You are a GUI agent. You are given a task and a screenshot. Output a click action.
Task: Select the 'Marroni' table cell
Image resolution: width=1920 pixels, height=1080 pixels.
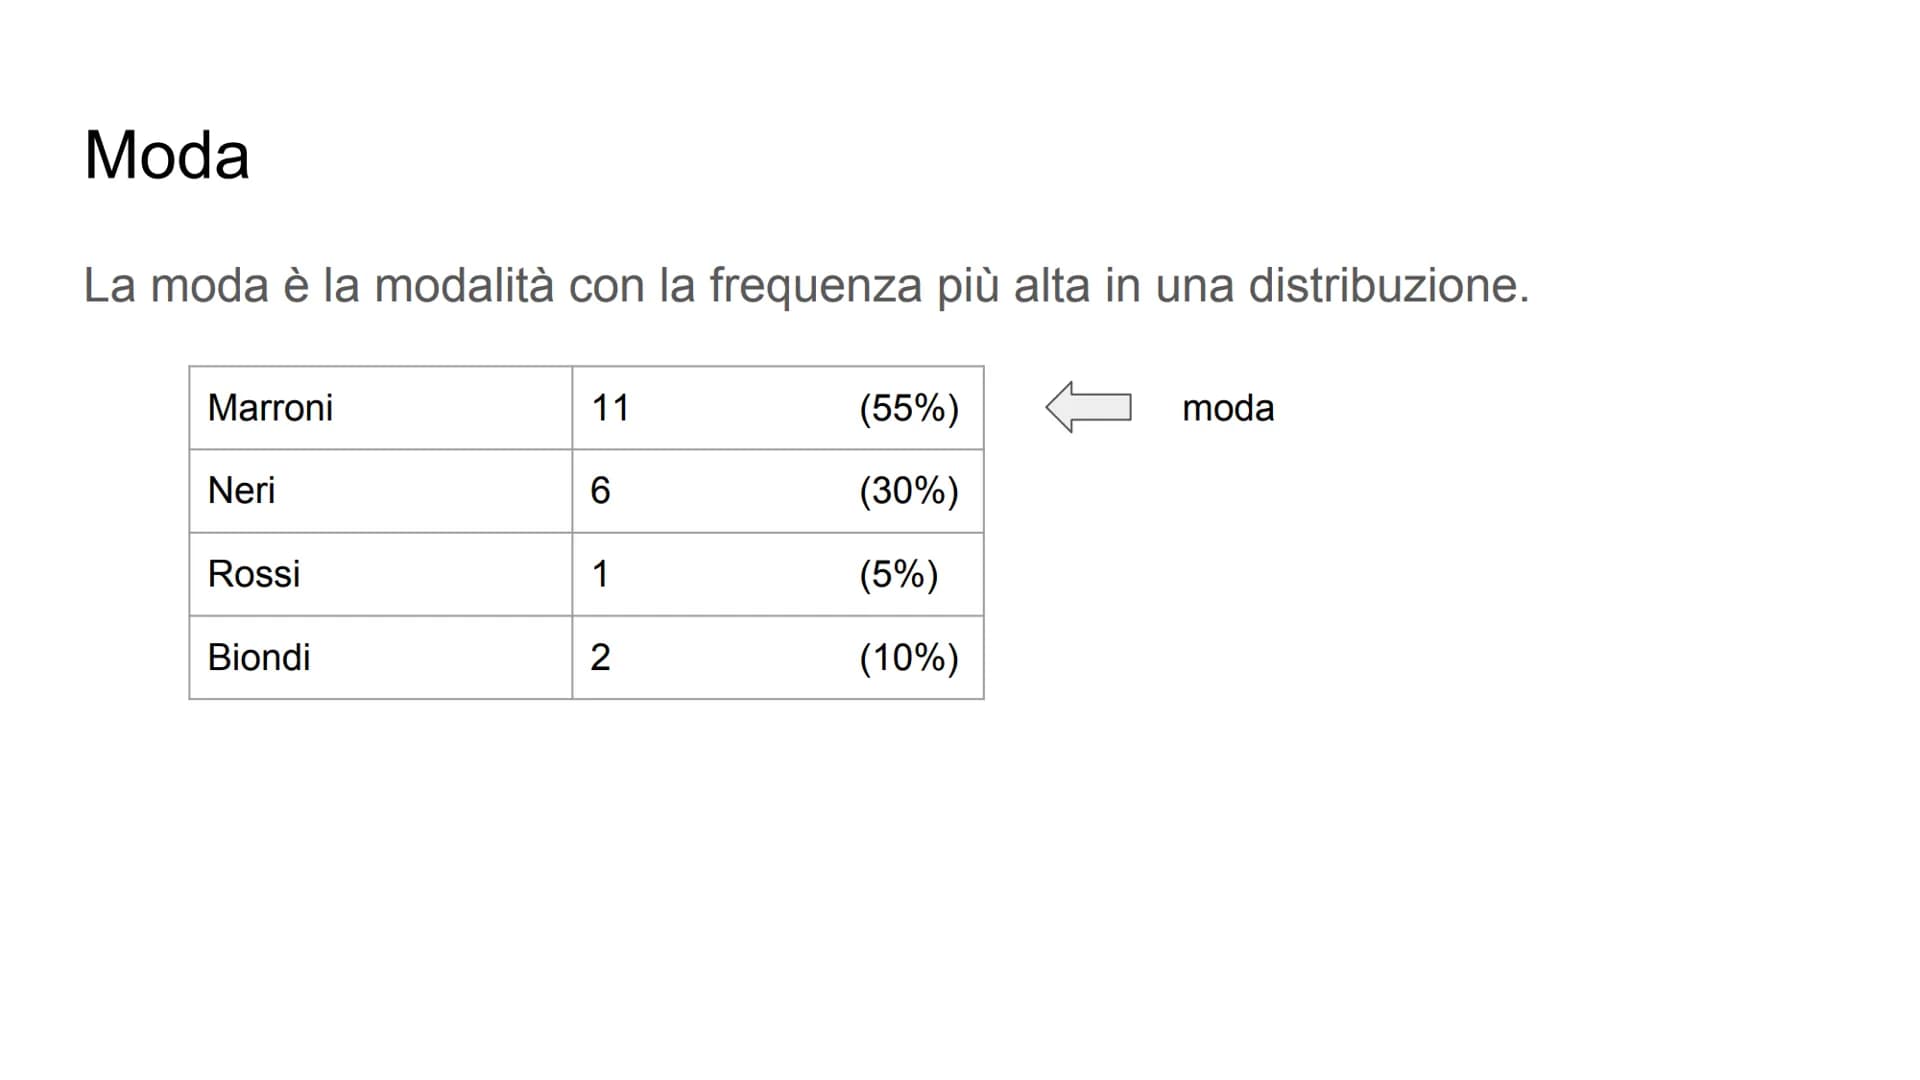coord(381,408)
